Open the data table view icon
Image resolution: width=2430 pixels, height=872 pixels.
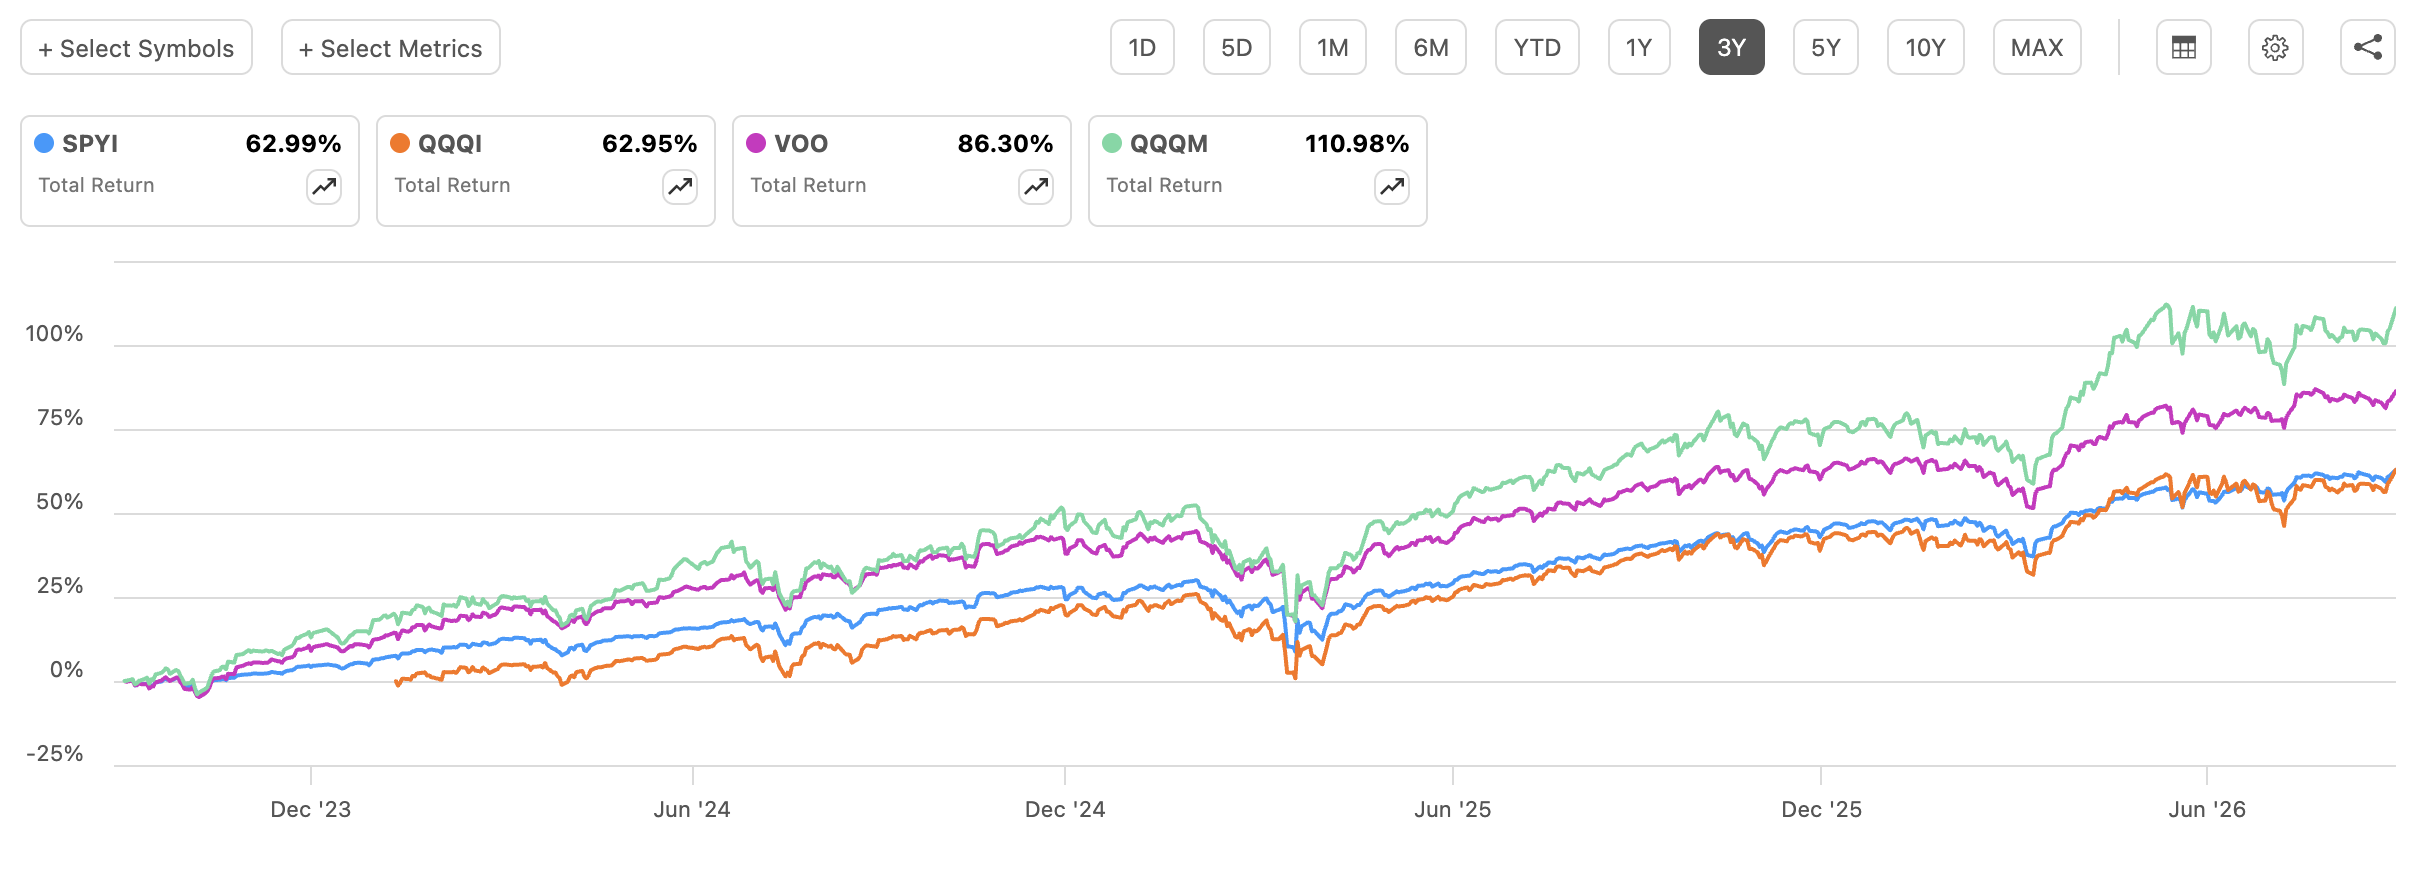coord(2184,47)
